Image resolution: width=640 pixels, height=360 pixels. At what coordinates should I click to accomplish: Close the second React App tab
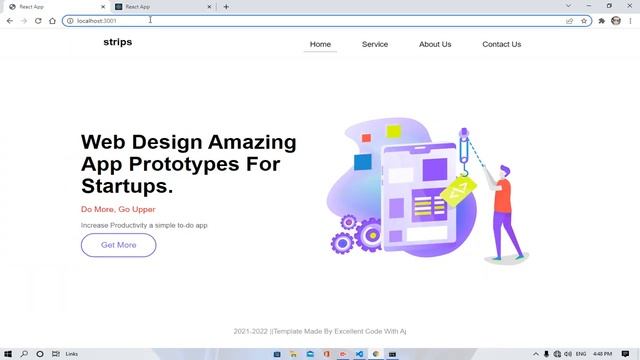[209, 7]
